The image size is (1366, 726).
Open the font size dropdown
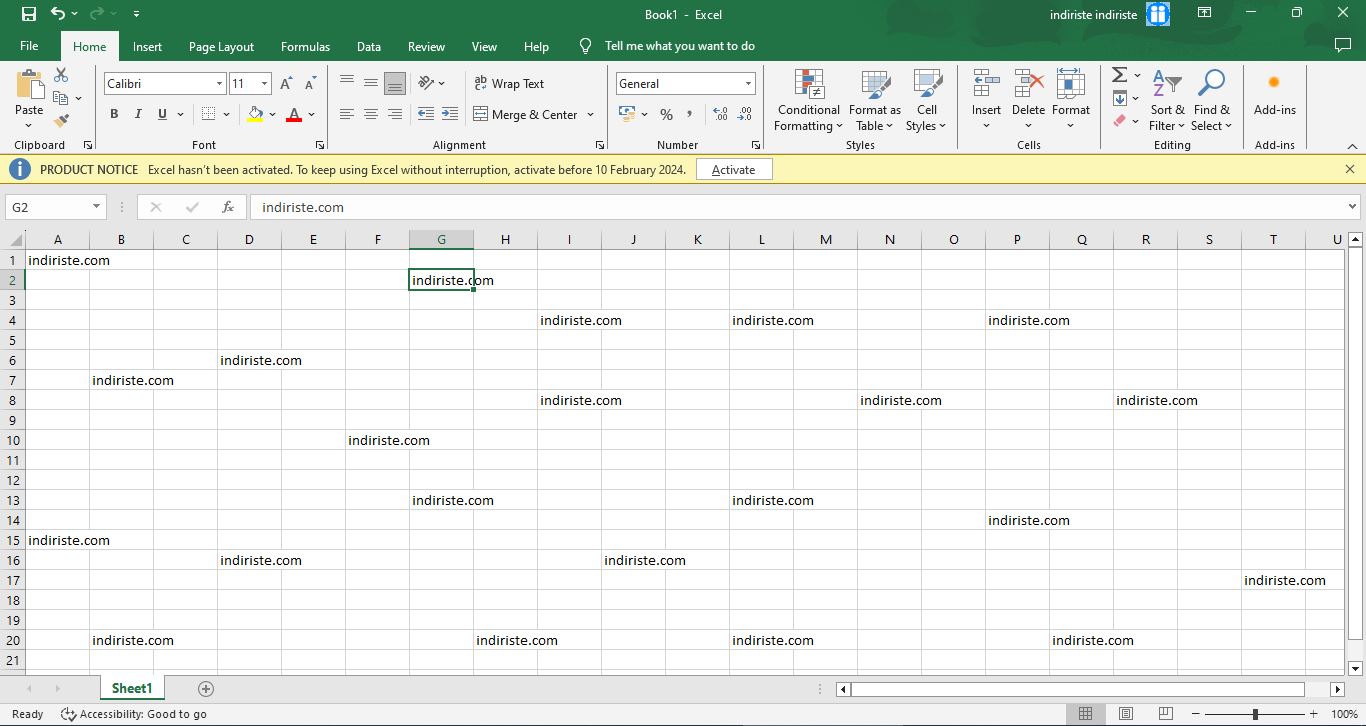coord(264,84)
